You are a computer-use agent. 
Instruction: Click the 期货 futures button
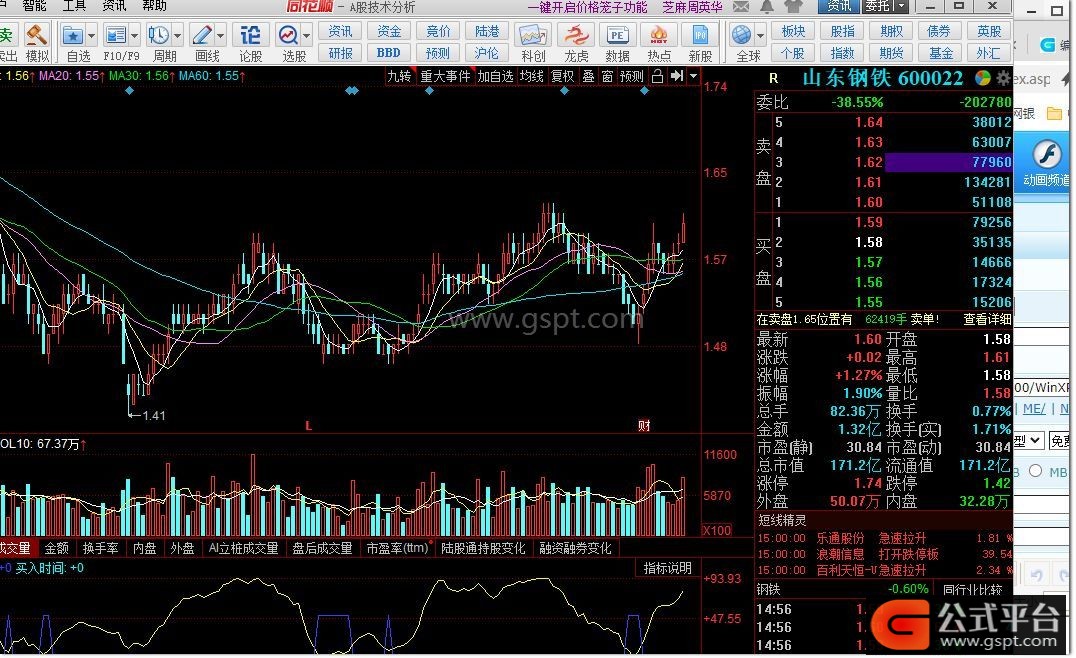click(x=891, y=53)
